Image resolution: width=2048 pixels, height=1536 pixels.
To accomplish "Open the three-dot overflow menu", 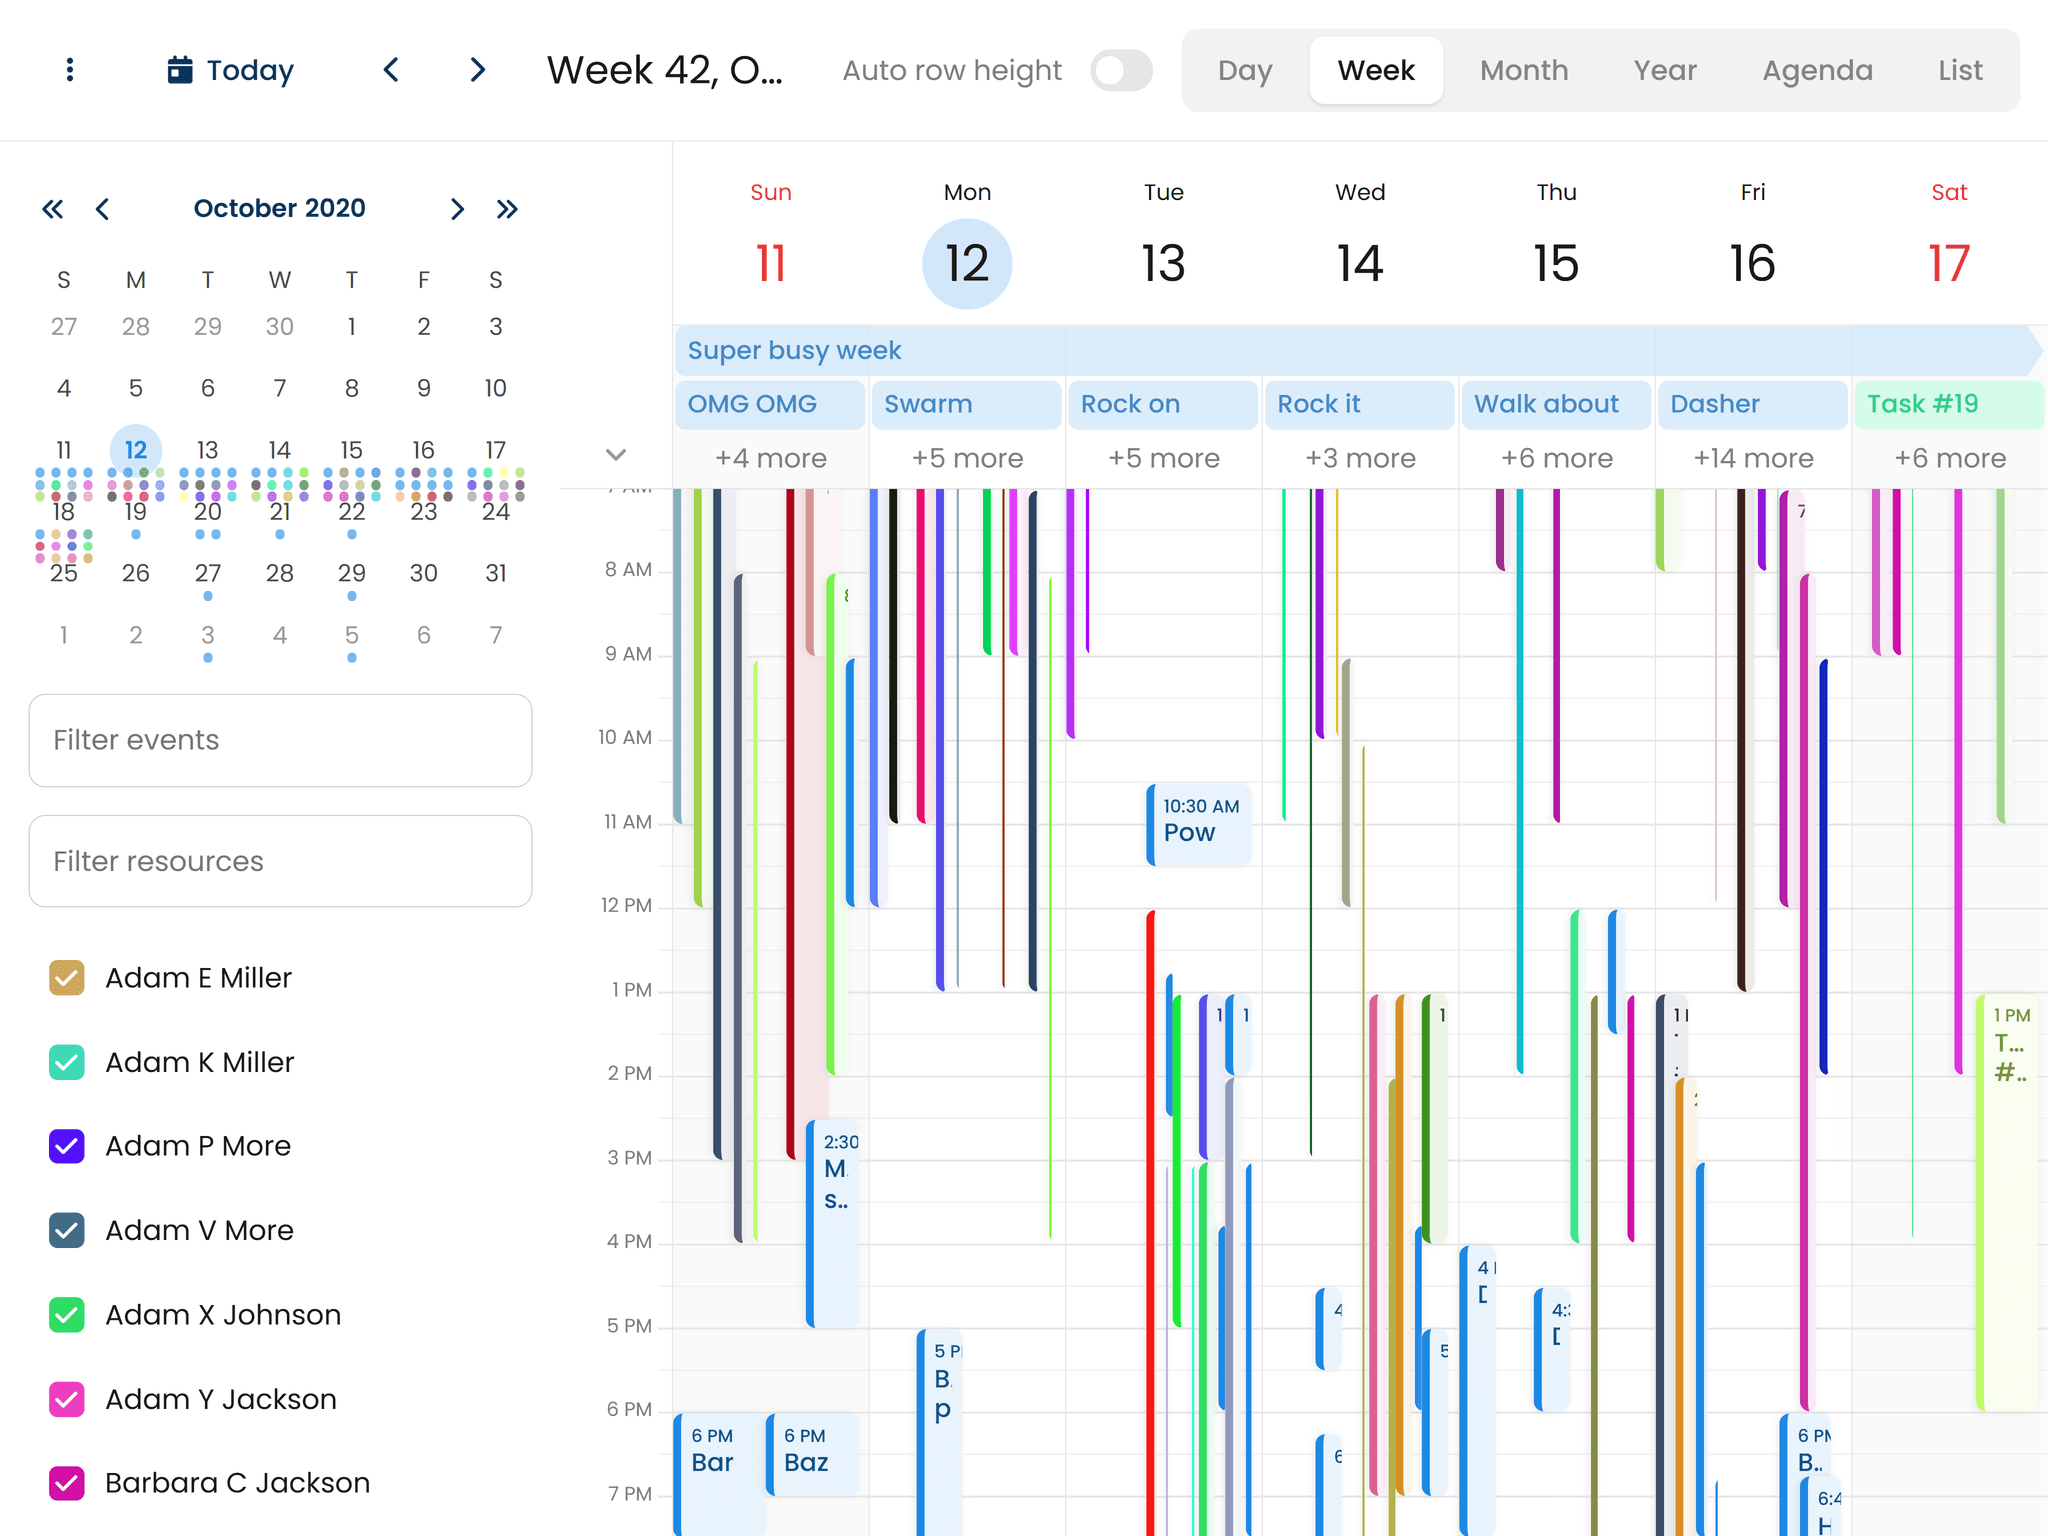I will pyautogui.click(x=68, y=70).
